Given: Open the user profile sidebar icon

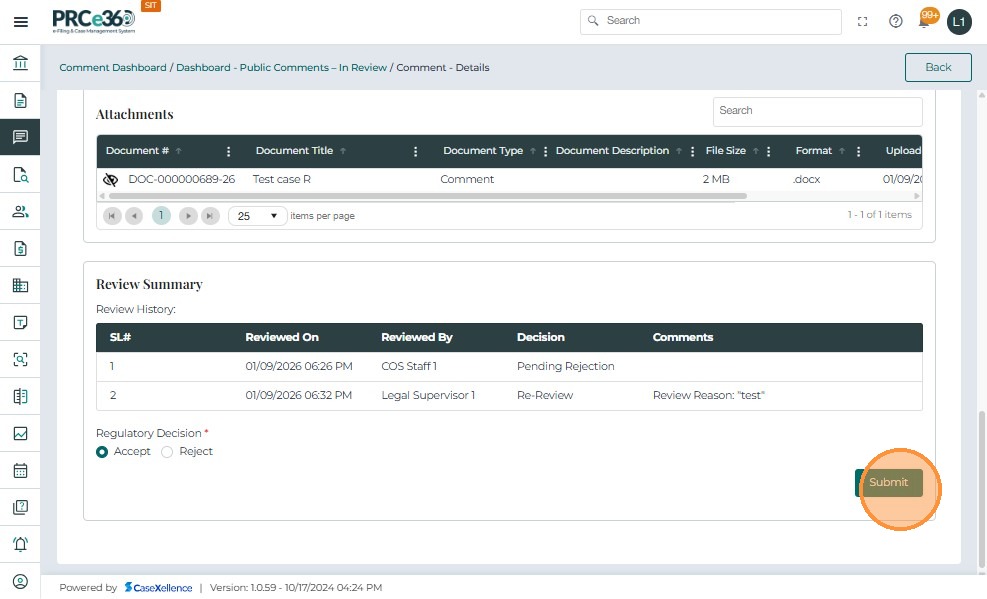Looking at the screenshot, I should click(20, 581).
